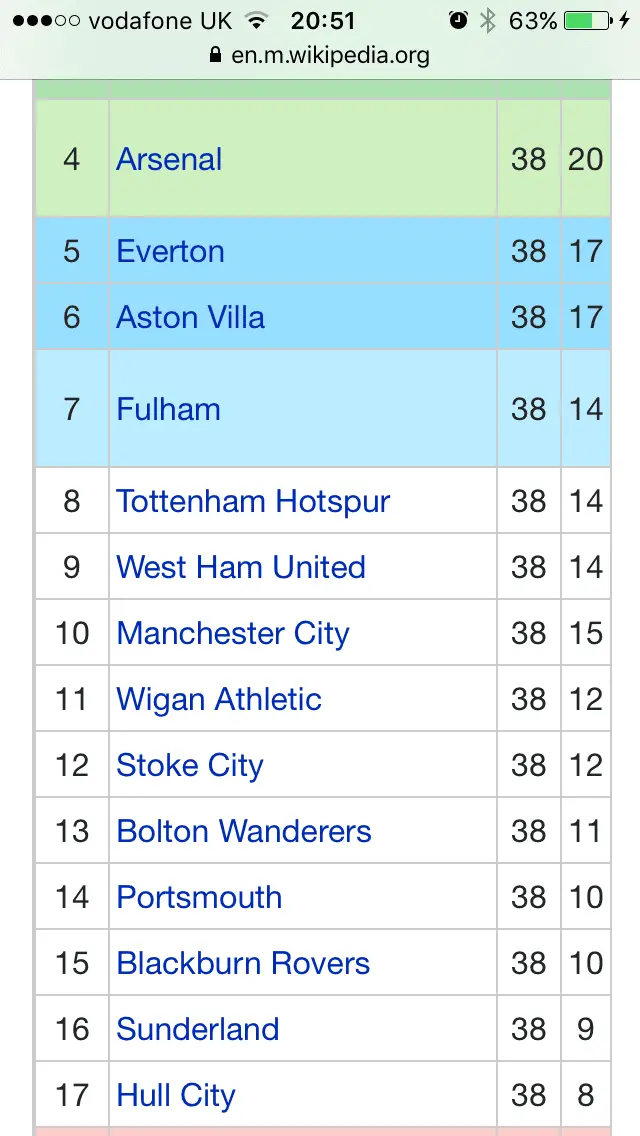Tap the Aston Villa link
The width and height of the screenshot is (640, 1136).
(x=190, y=318)
